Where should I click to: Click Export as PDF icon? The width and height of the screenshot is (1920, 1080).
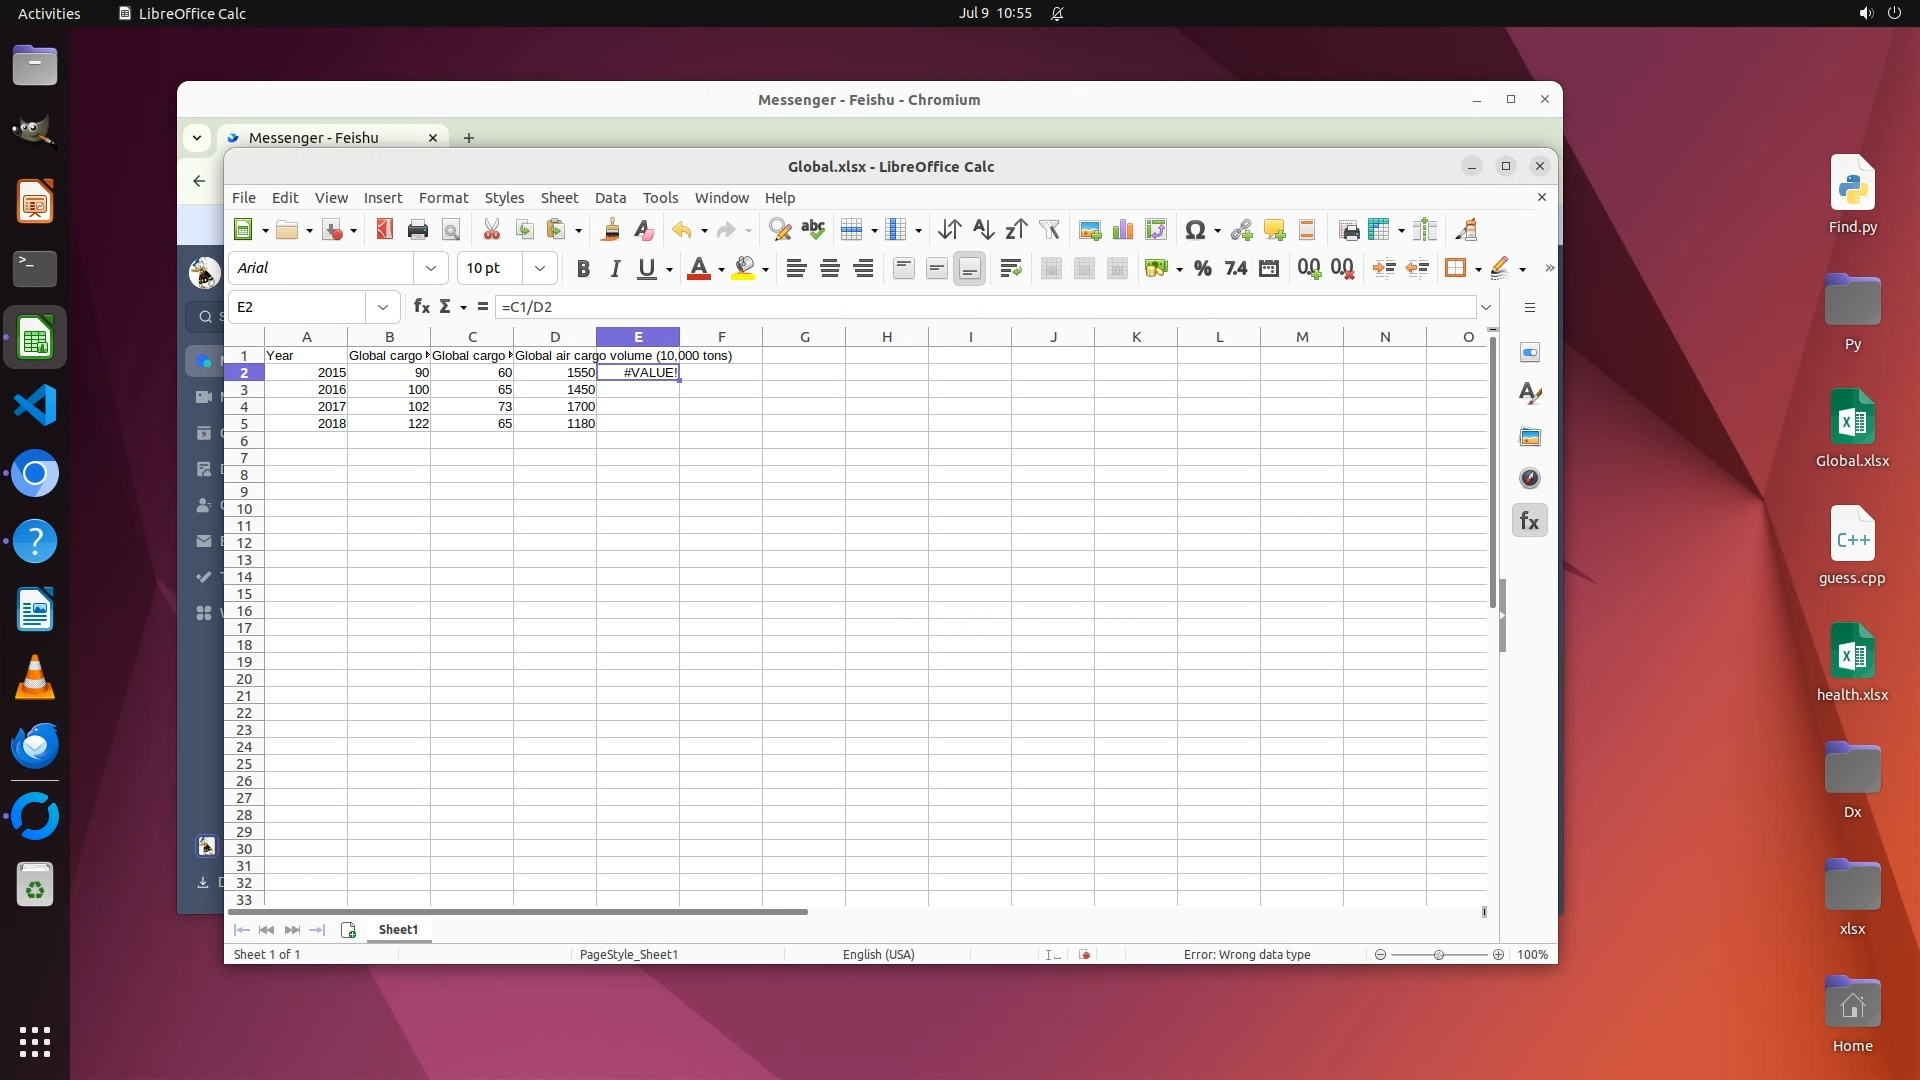(384, 230)
